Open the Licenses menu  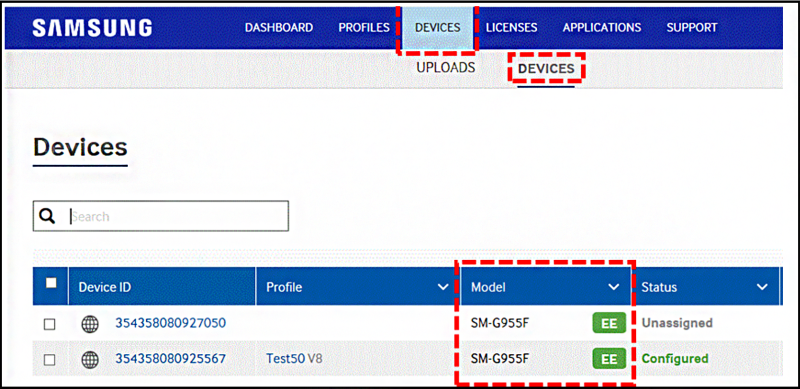point(511,28)
